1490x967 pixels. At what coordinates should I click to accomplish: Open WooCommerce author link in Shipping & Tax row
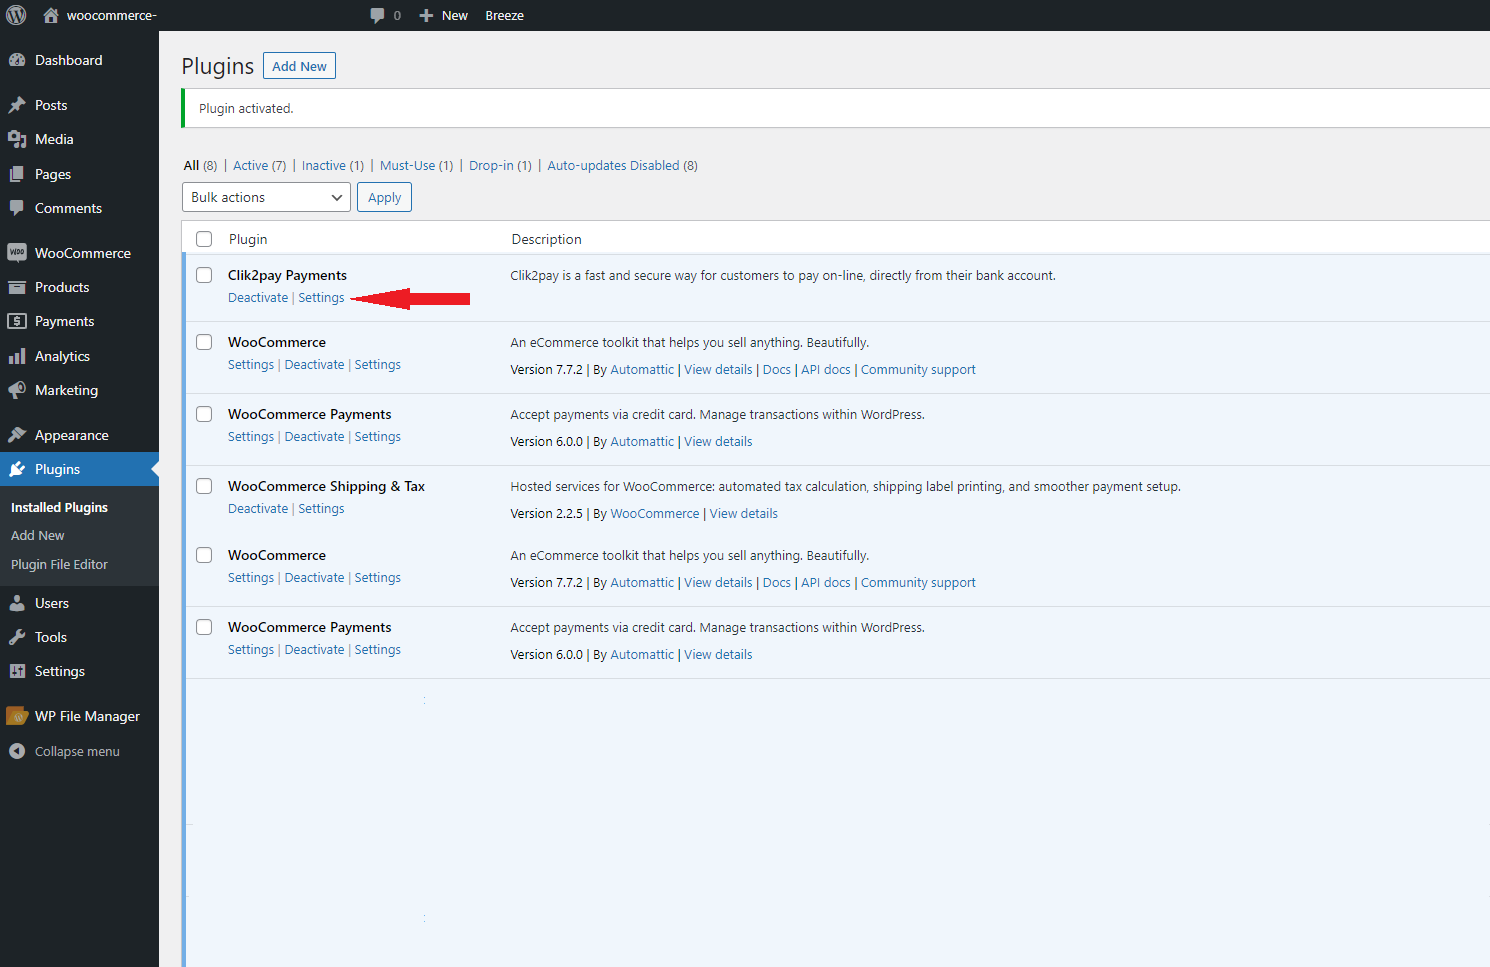point(655,514)
